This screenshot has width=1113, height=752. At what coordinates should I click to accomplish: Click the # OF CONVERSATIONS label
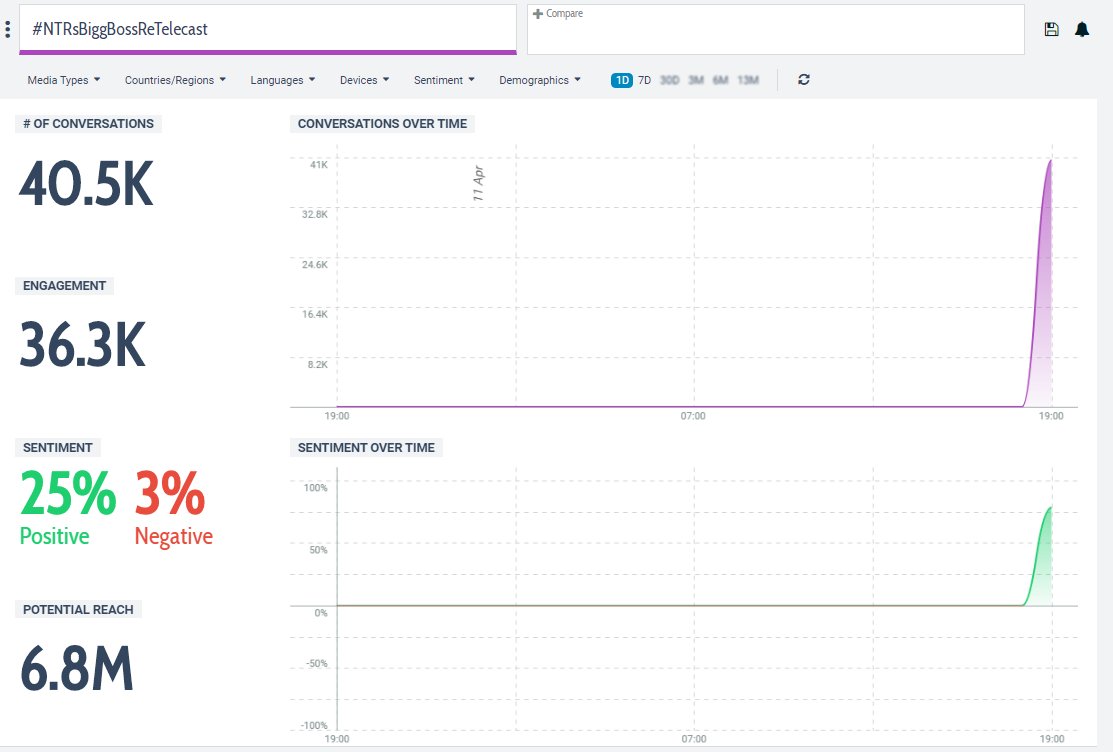click(88, 124)
